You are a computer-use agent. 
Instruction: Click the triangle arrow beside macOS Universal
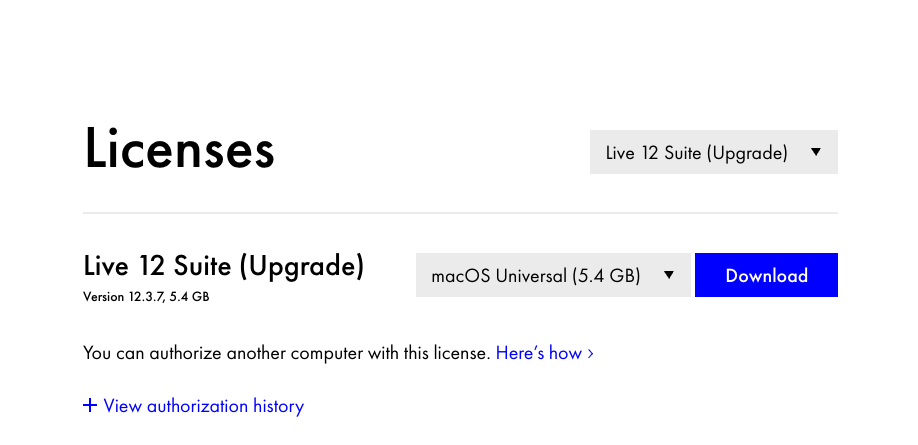669,275
